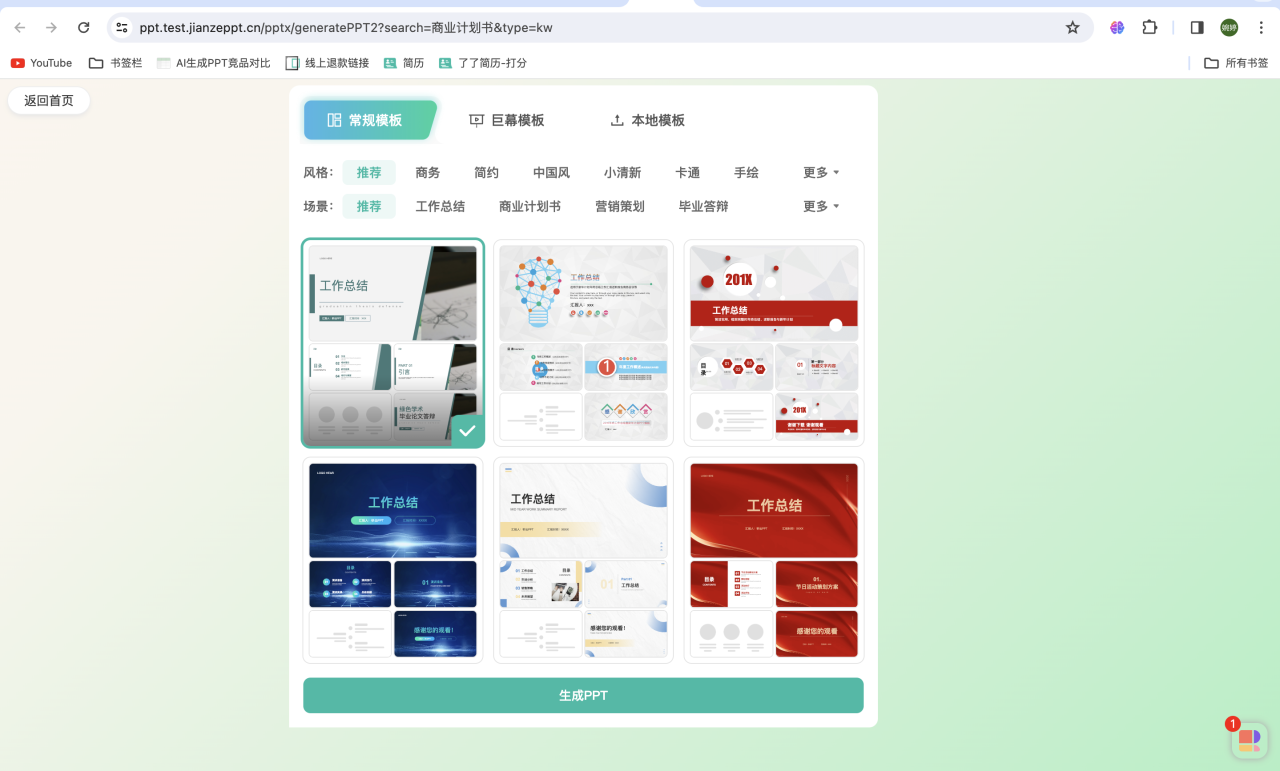Select the 简约 style filter
The height and width of the screenshot is (771, 1280).
tap(486, 173)
